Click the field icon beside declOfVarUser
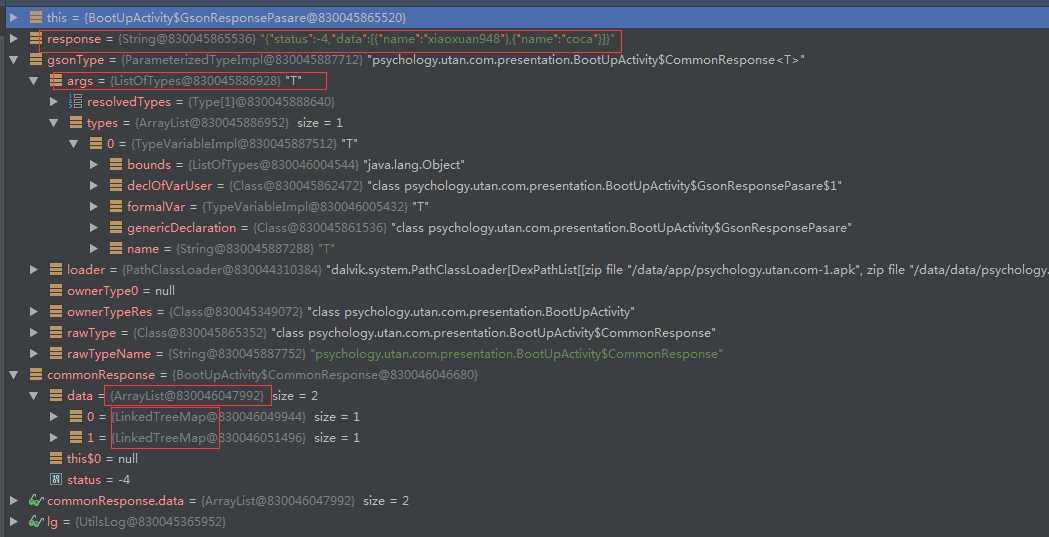The image size is (1049, 537). click(x=116, y=186)
